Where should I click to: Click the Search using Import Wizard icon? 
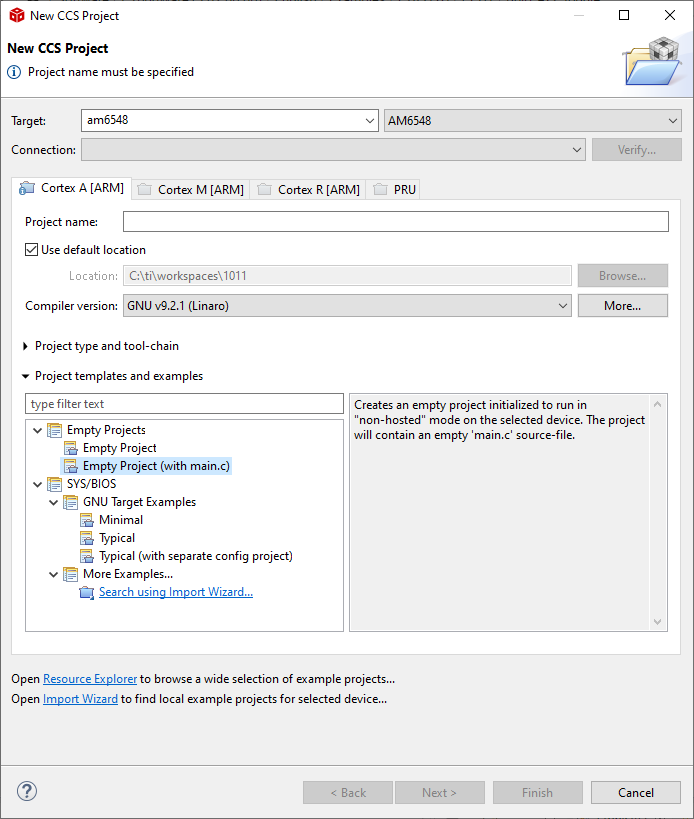87,591
